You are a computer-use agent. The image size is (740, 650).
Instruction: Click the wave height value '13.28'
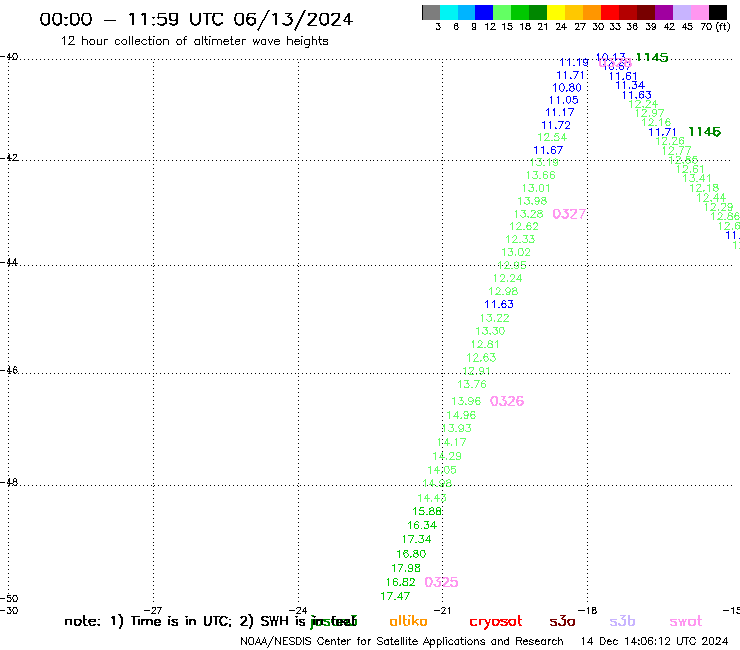click(x=529, y=214)
